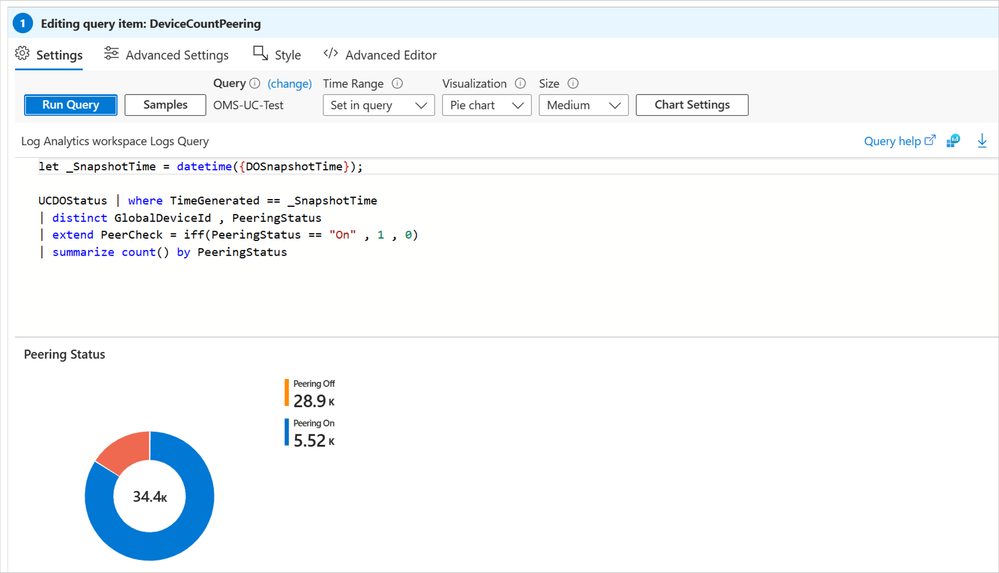The image size is (999, 573).
Task: Click the Visualization info icon
Action: pyautogui.click(x=521, y=83)
